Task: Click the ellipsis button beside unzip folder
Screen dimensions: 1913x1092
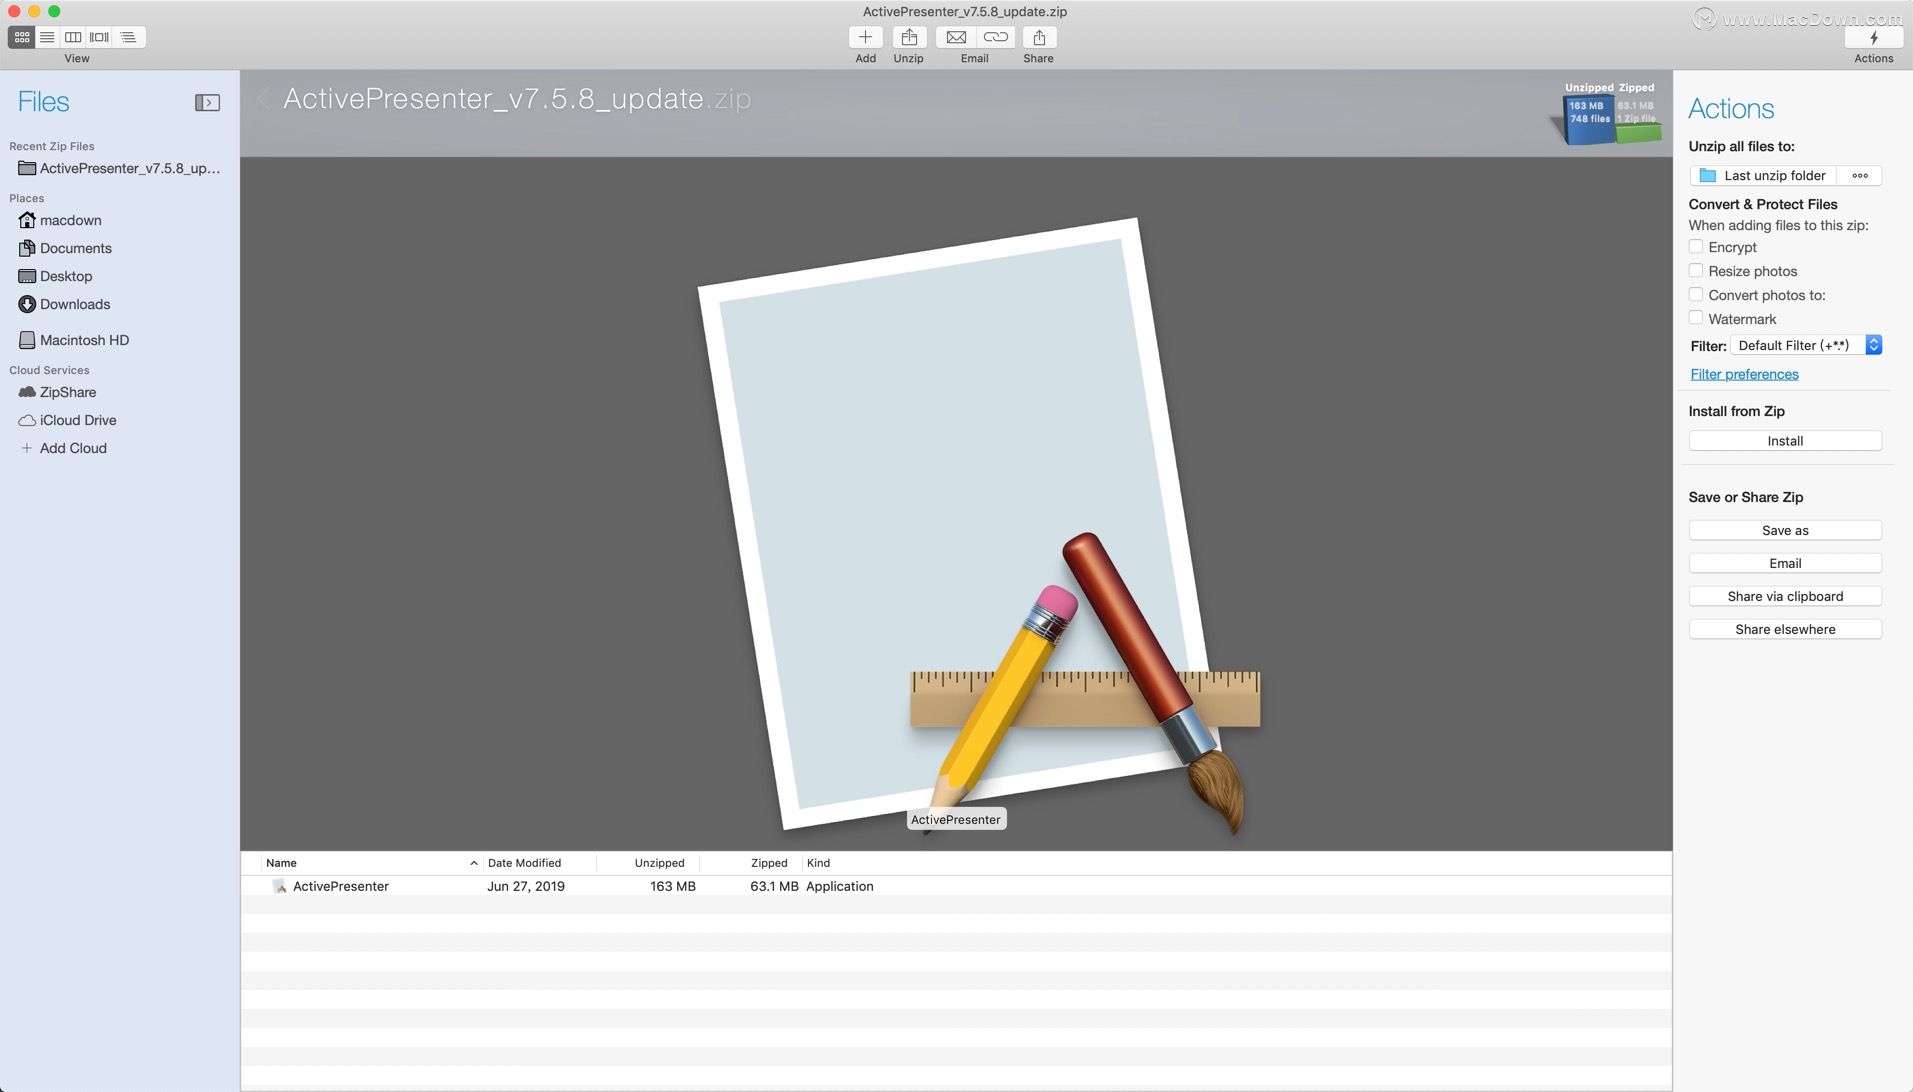Action: click(1859, 175)
